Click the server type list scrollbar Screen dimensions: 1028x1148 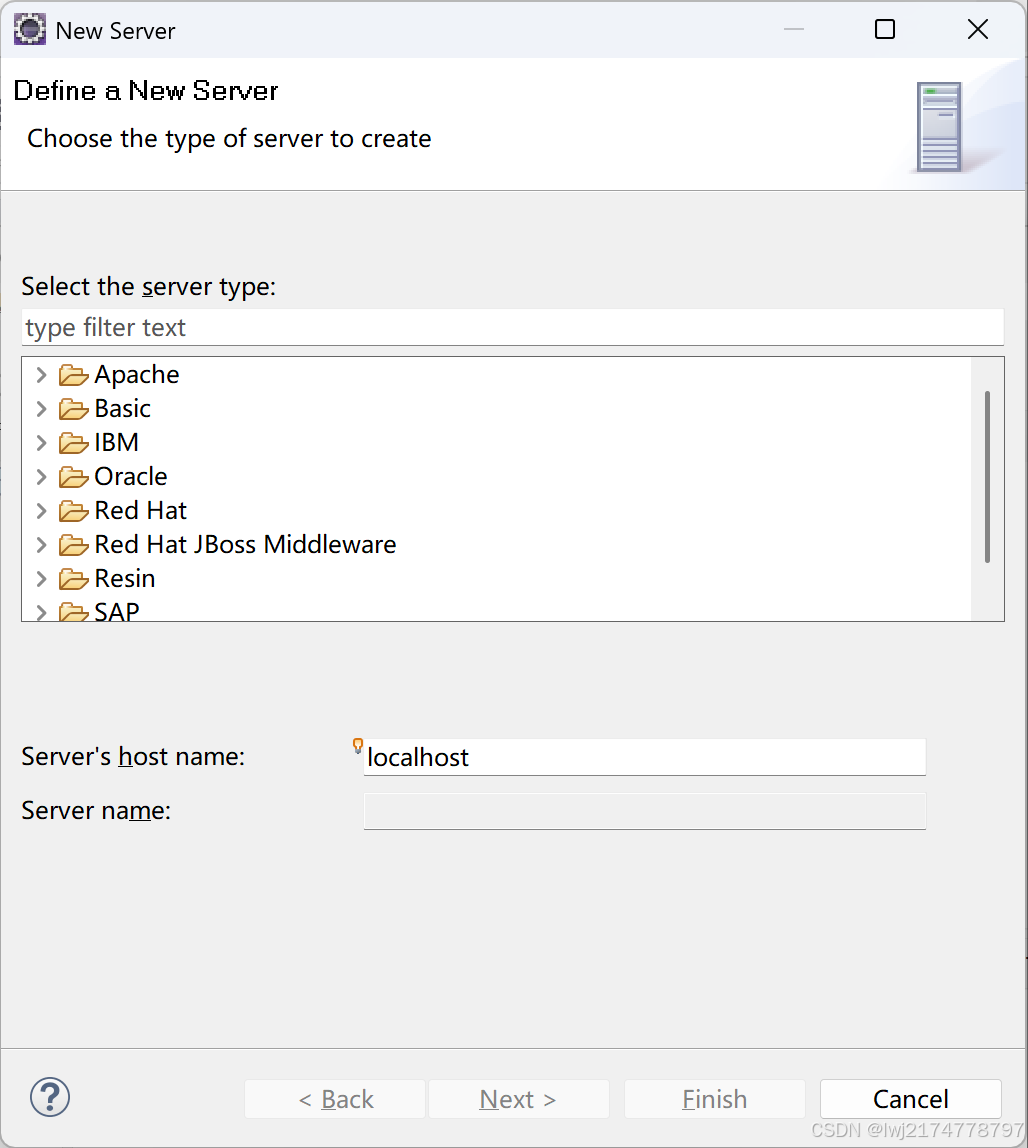(x=987, y=477)
